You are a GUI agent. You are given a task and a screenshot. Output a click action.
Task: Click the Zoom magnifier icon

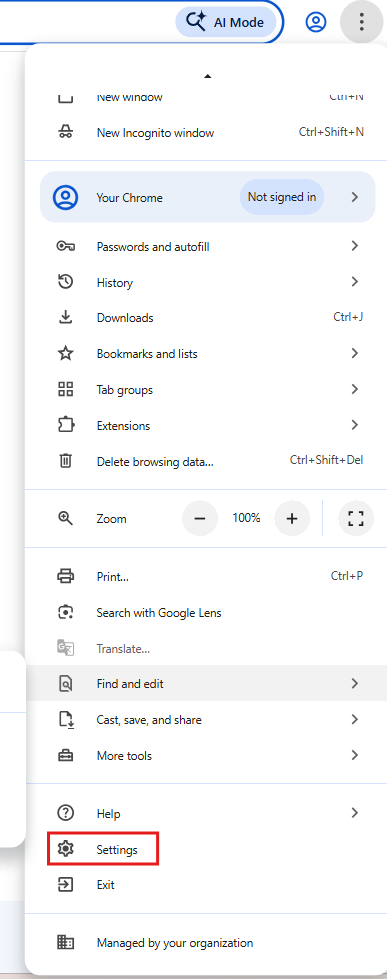[66, 518]
